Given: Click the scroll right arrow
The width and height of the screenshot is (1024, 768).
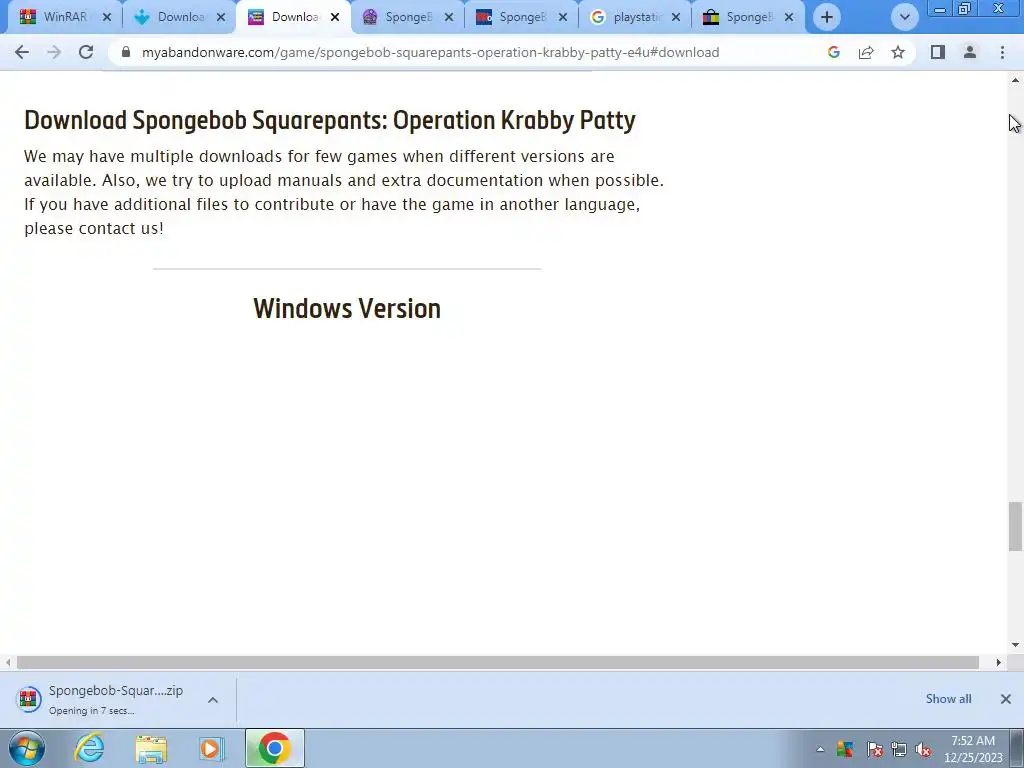Looking at the screenshot, I should 999,662.
